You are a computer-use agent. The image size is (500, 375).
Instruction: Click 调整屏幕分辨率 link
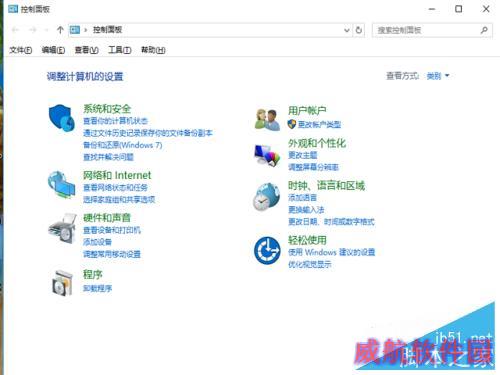point(313,167)
